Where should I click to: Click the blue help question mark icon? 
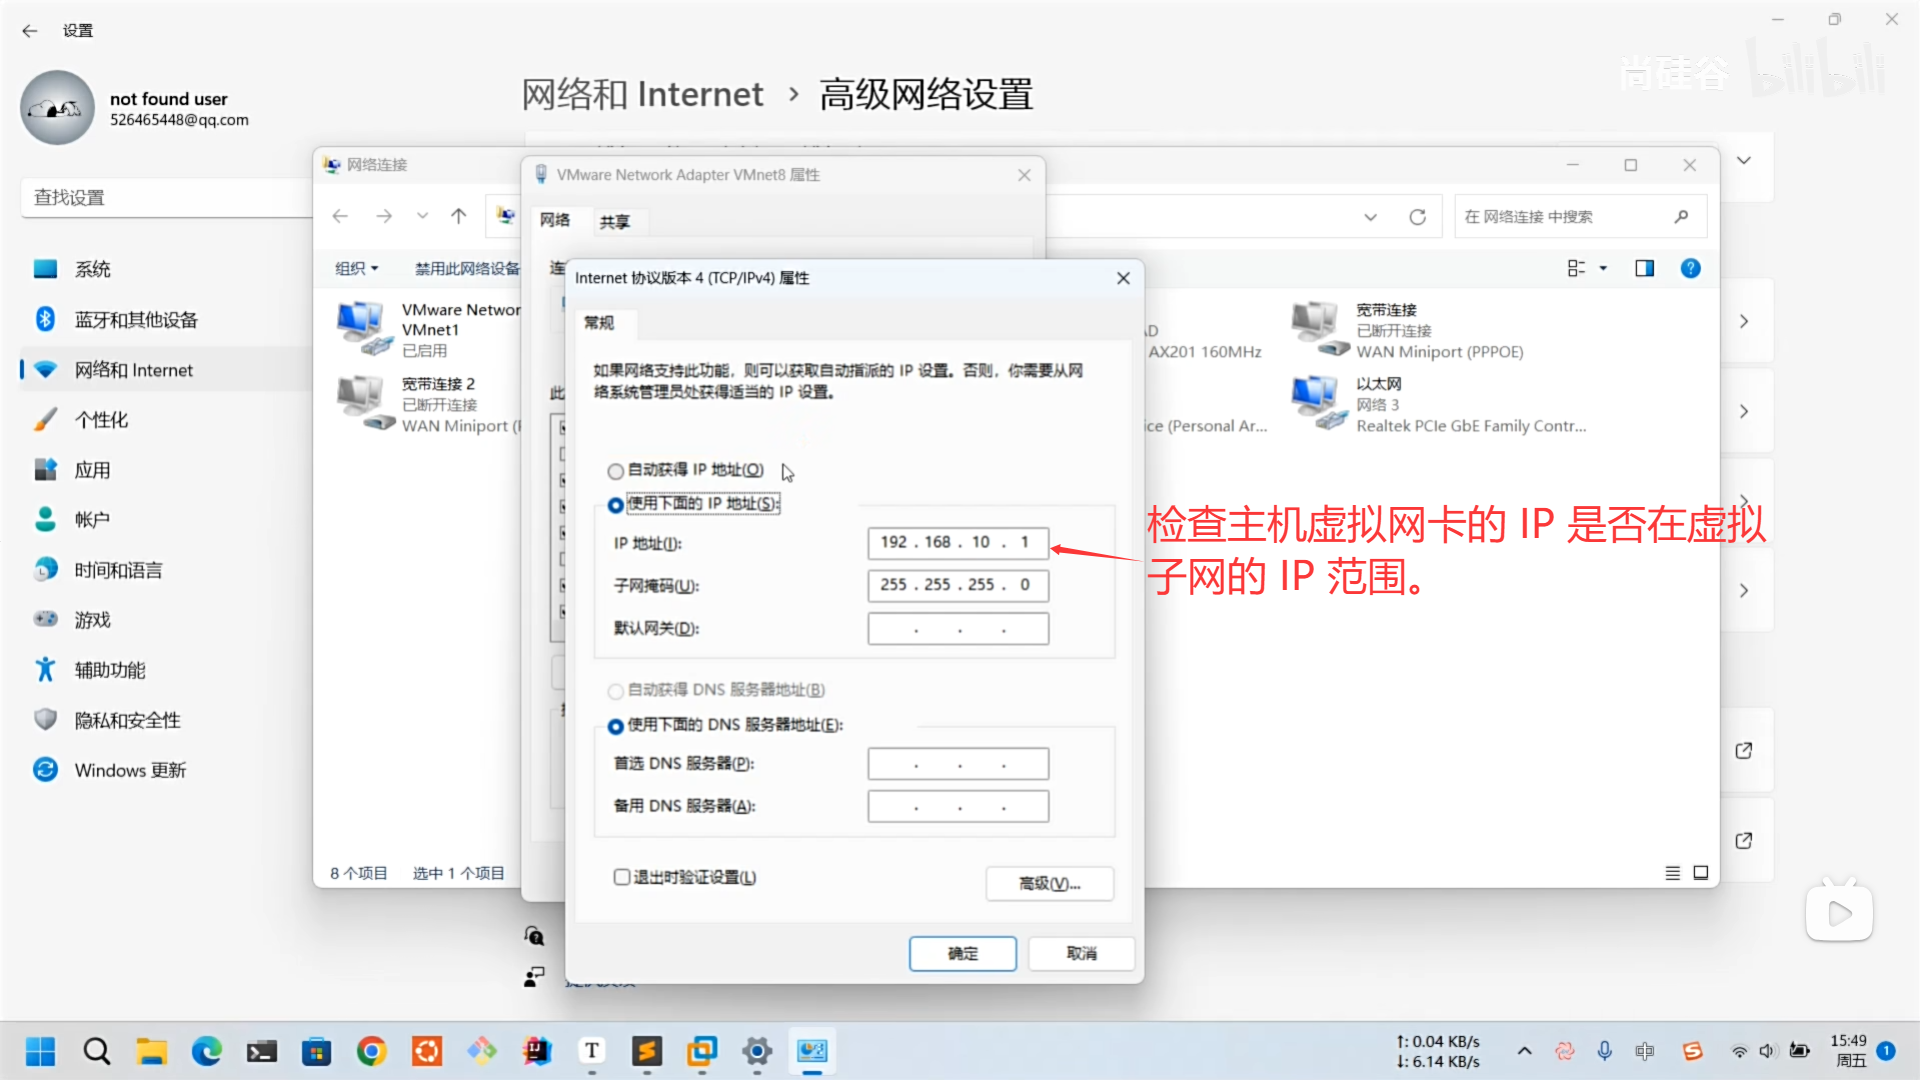pos(1690,268)
